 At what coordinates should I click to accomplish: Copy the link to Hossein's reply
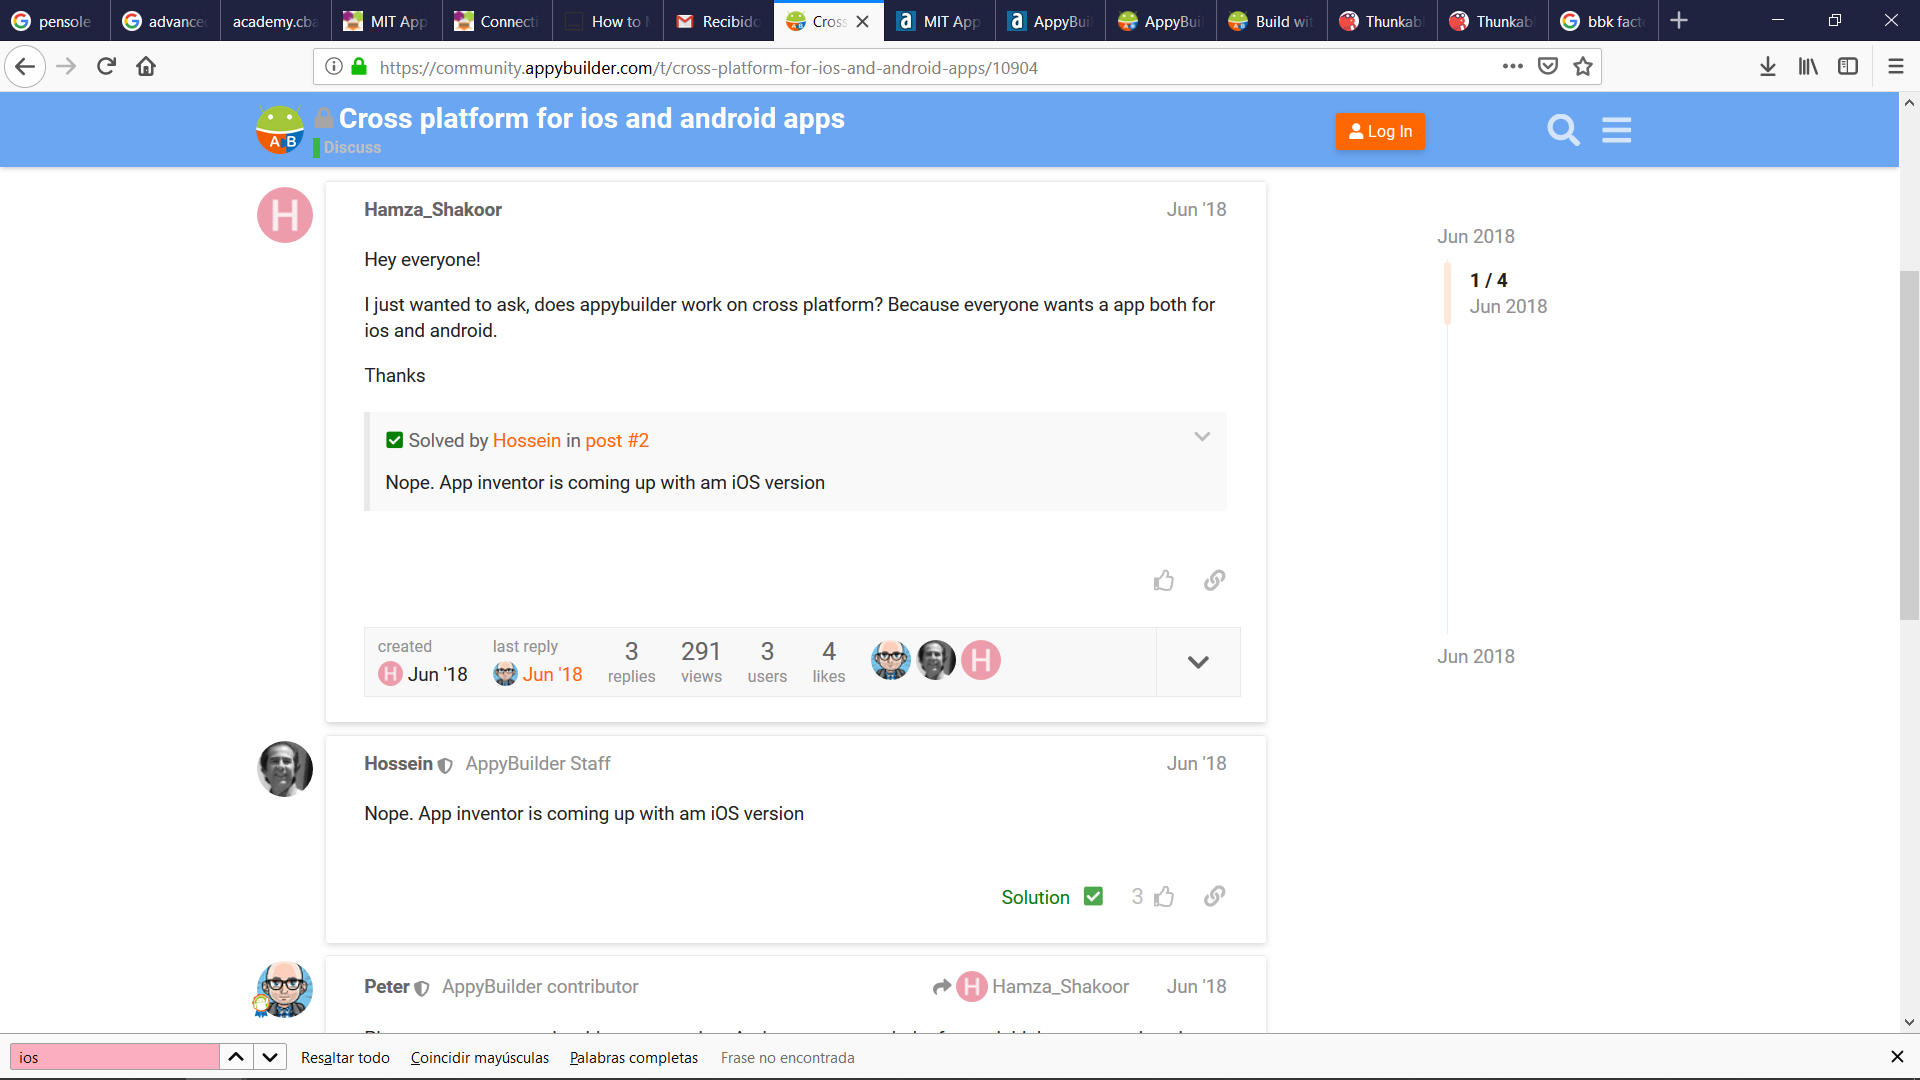tap(1214, 897)
